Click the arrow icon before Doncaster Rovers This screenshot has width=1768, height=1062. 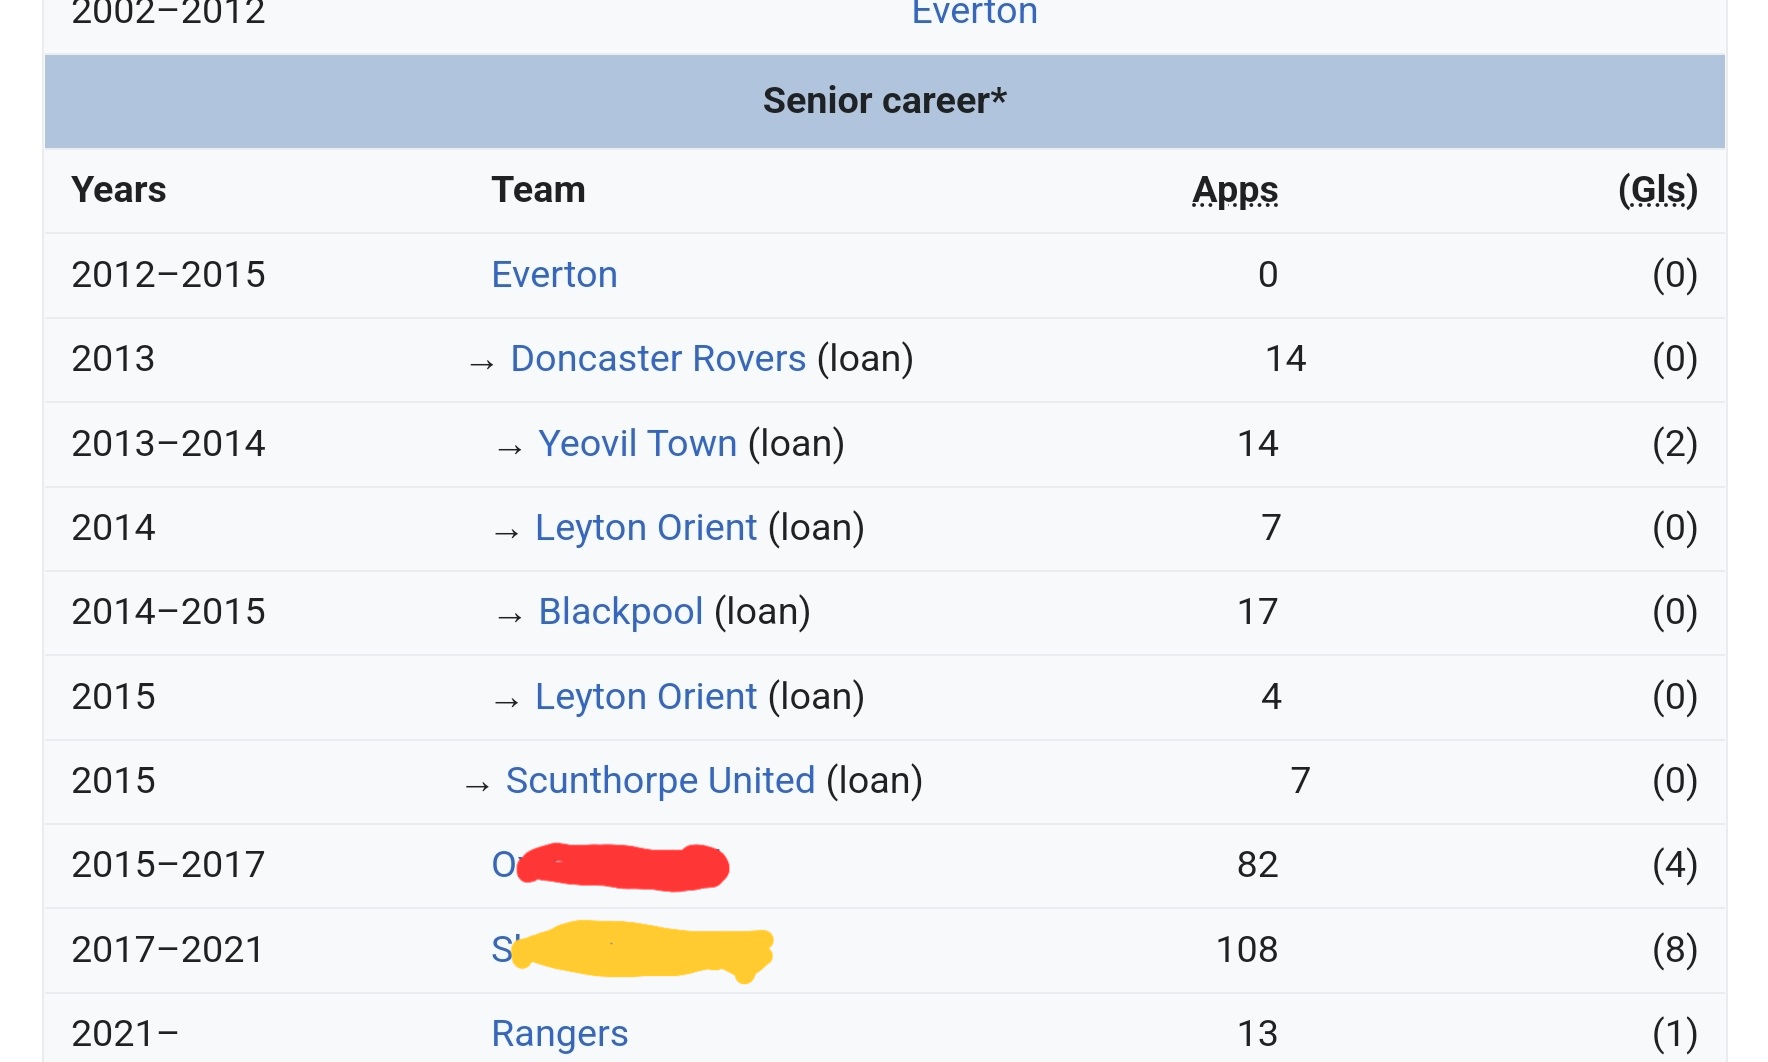tap(482, 364)
